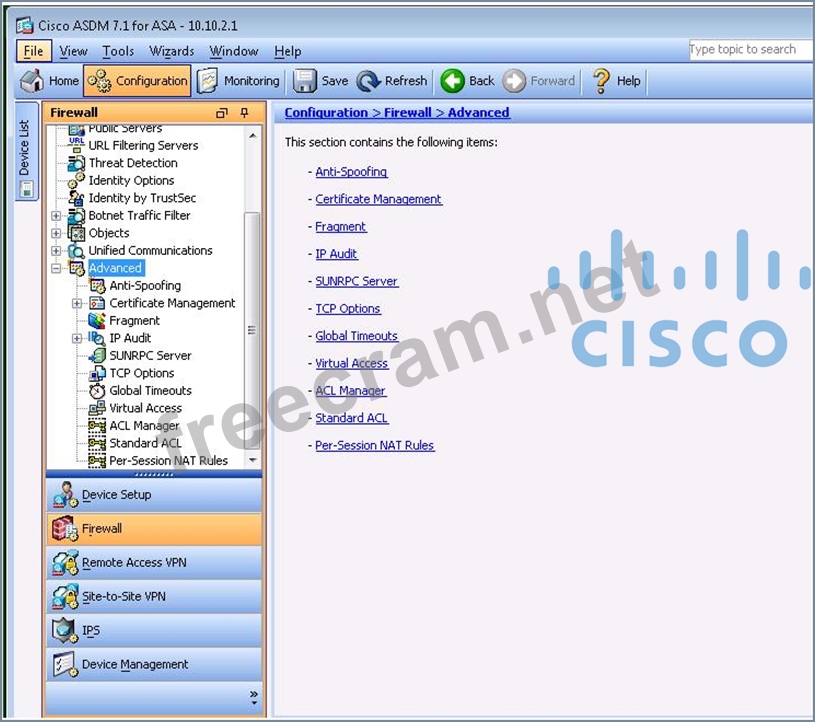This screenshot has width=815, height=722.
Task: Open the Help question mark icon
Action: point(601,81)
